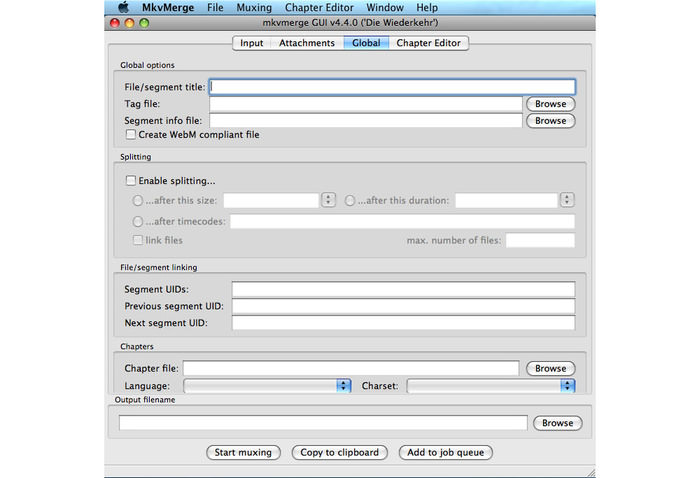Click the green zoom window button
The width and height of the screenshot is (700, 478).
pos(144,23)
